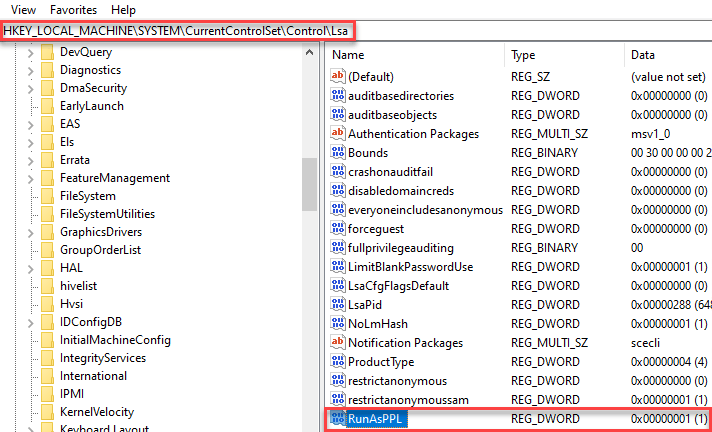
Task: Click the Notification Packages value icon
Action: click(337, 343)
